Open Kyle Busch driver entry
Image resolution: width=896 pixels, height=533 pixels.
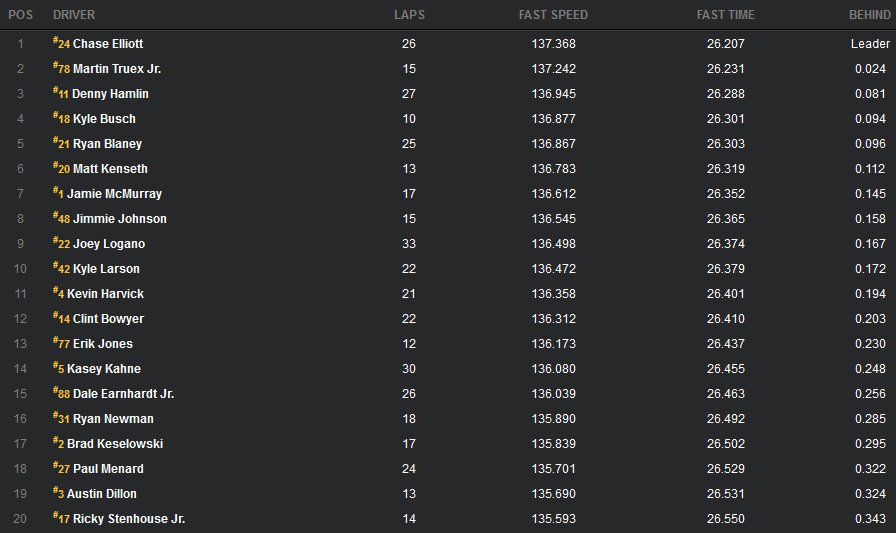click(x=104, y=119)
